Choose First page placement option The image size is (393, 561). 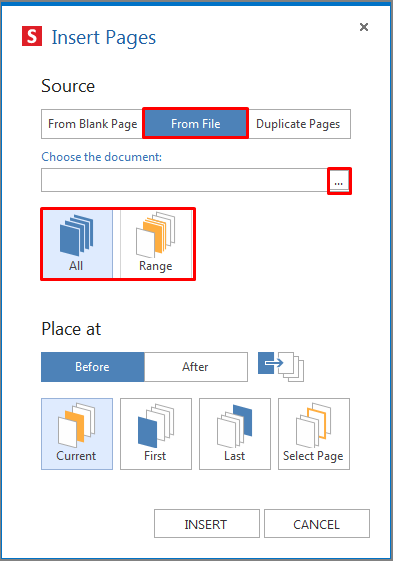pyautogui.click(x=156, y=434)
